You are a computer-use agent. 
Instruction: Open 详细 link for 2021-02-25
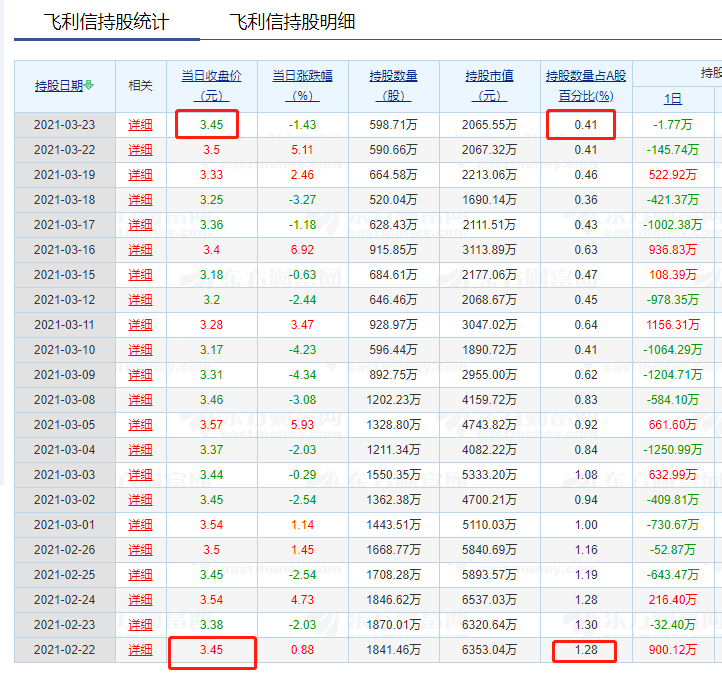pyautogui.click(x=140, y=575)
